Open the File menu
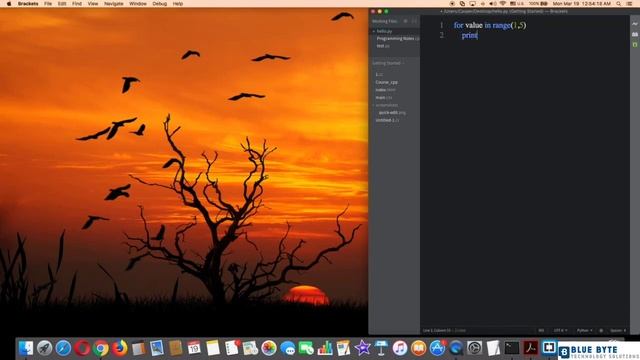The height and width of the screenshot is (360, 640). tap(48, 4)
